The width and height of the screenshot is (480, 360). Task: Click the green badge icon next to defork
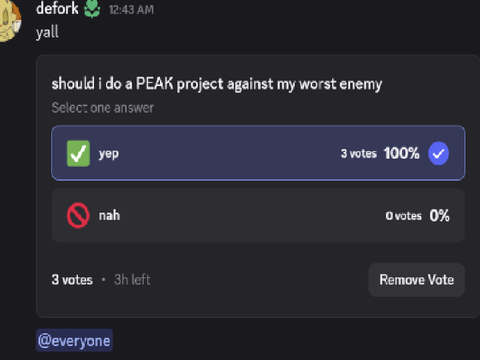pyautogui.click(x=92, y=9)
